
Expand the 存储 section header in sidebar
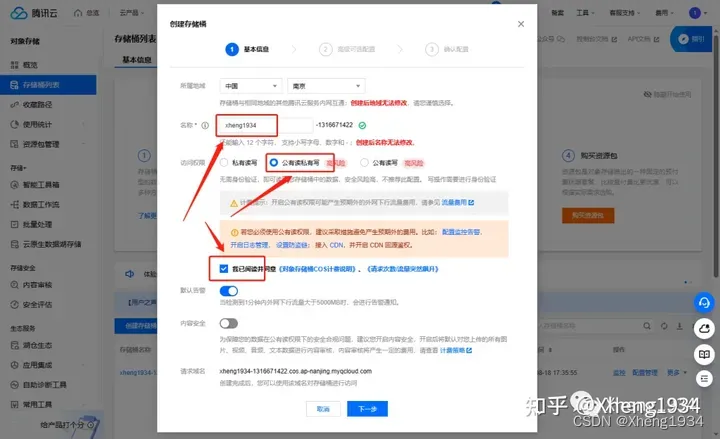(x=18, y=168)
